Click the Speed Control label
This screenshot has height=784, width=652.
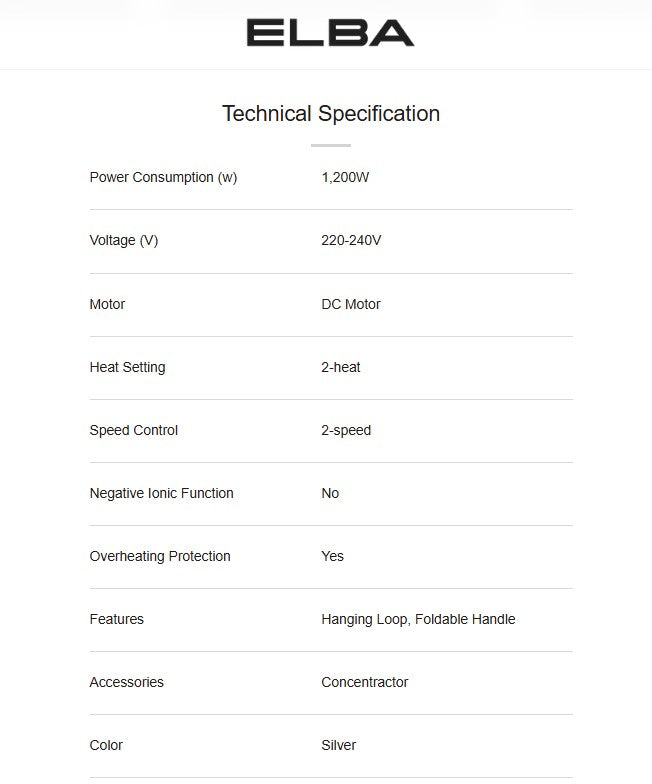133,430
